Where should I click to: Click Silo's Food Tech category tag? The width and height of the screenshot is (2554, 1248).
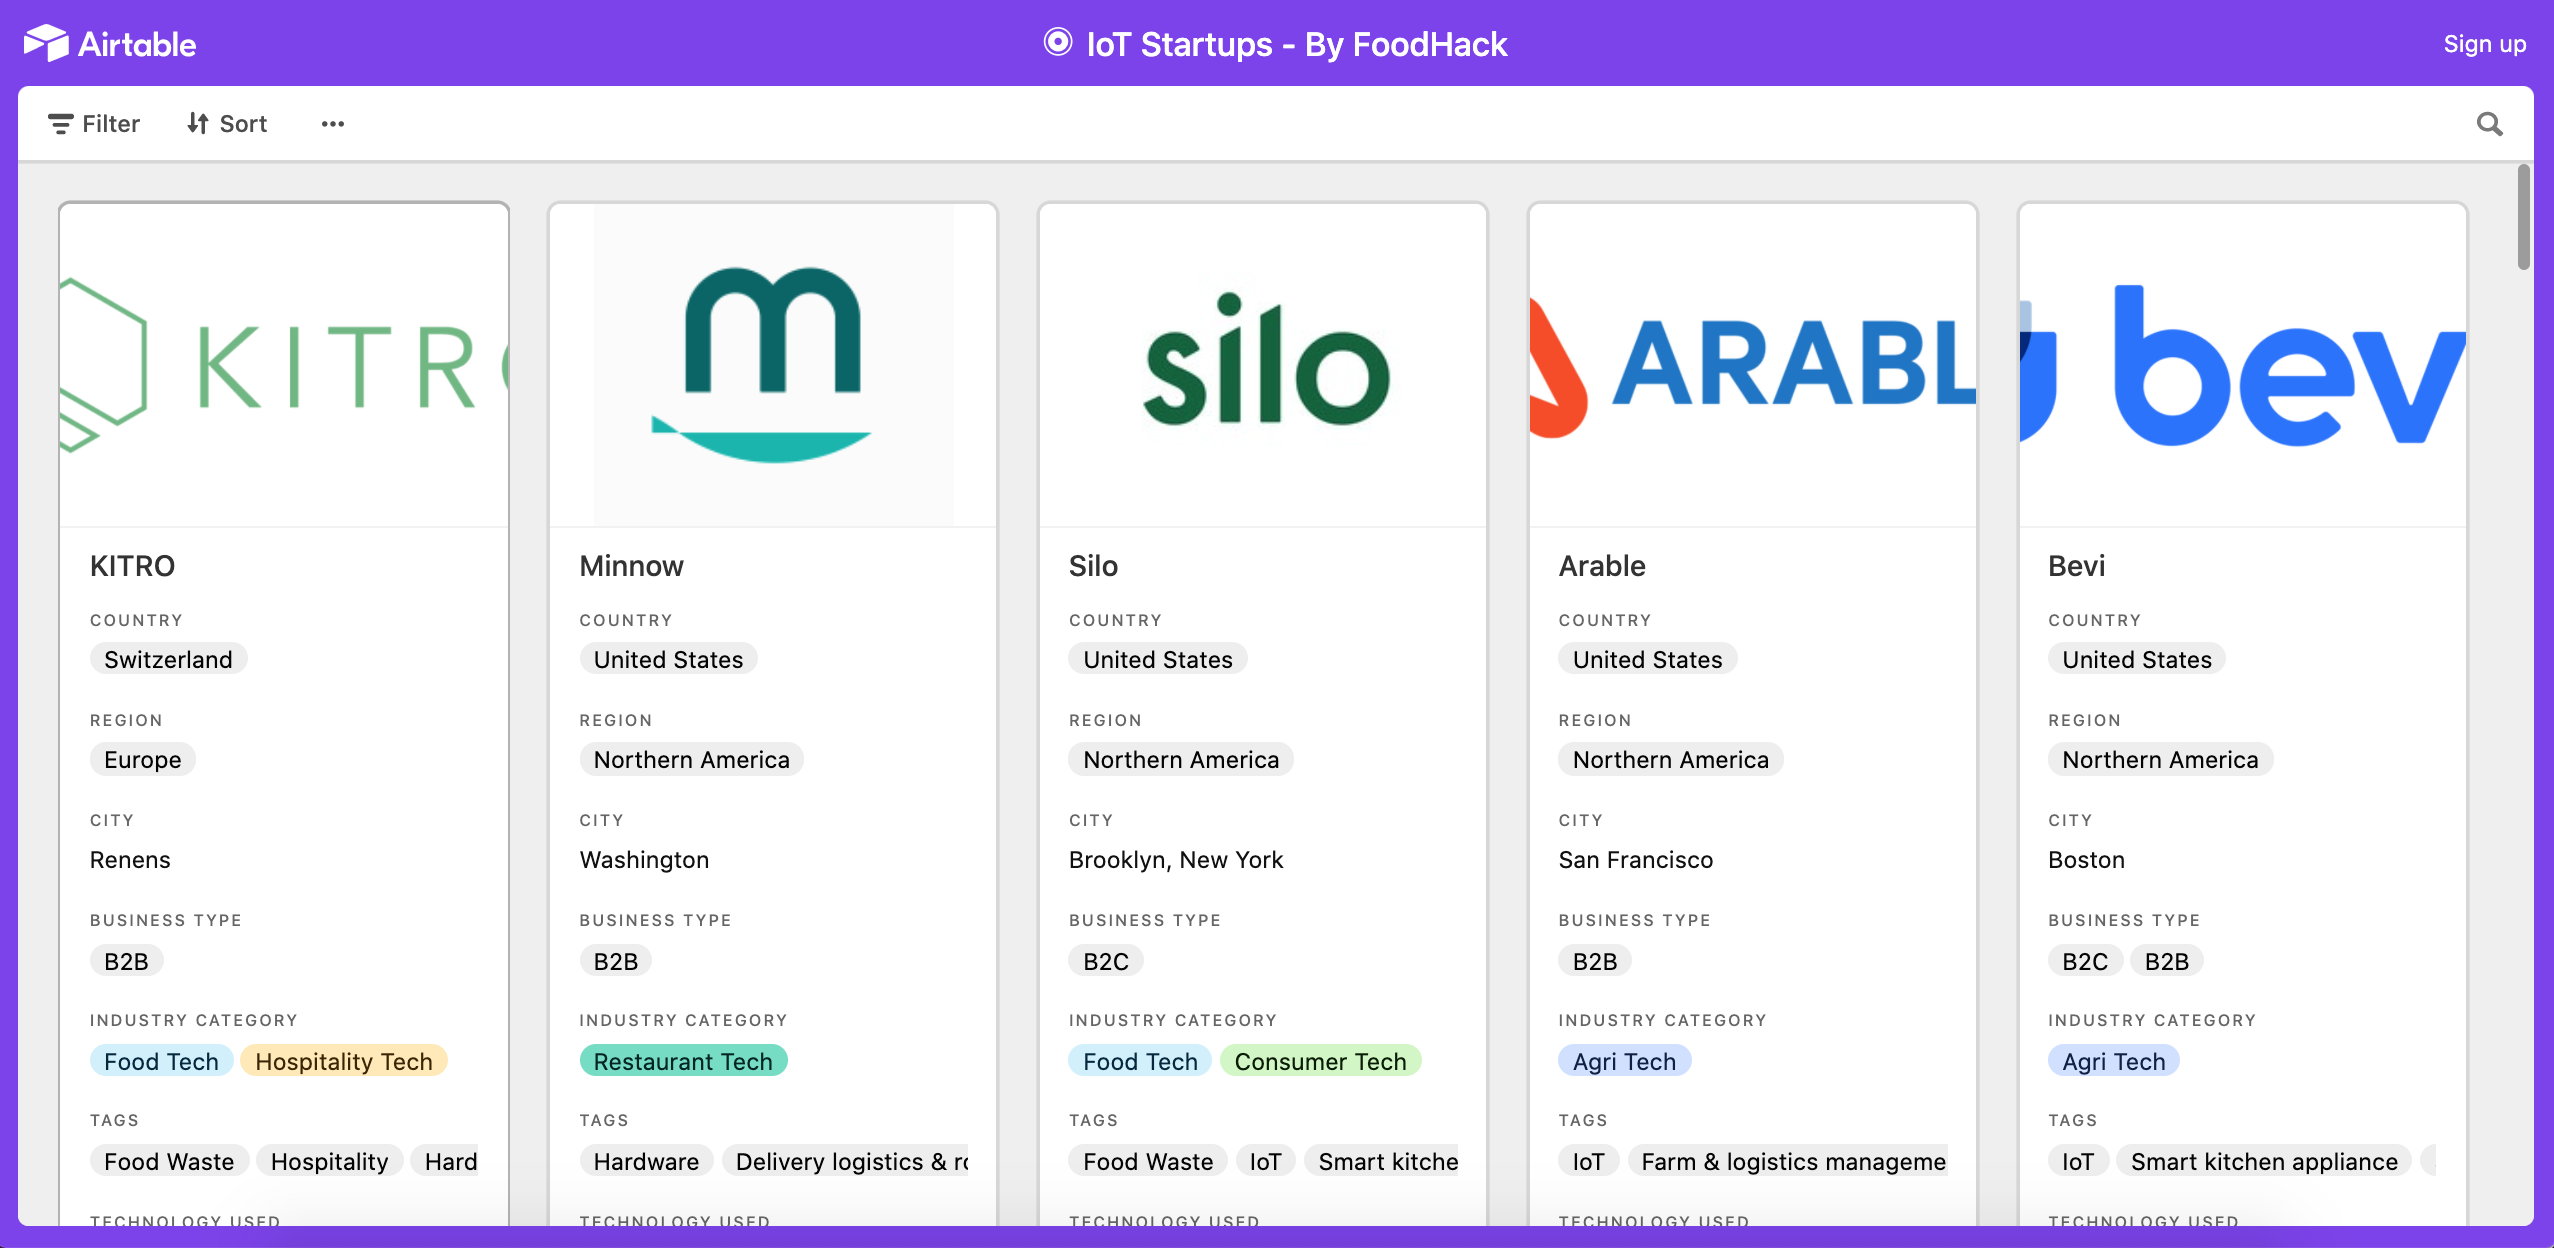pyautogui.click(x=1140, y=1061)
